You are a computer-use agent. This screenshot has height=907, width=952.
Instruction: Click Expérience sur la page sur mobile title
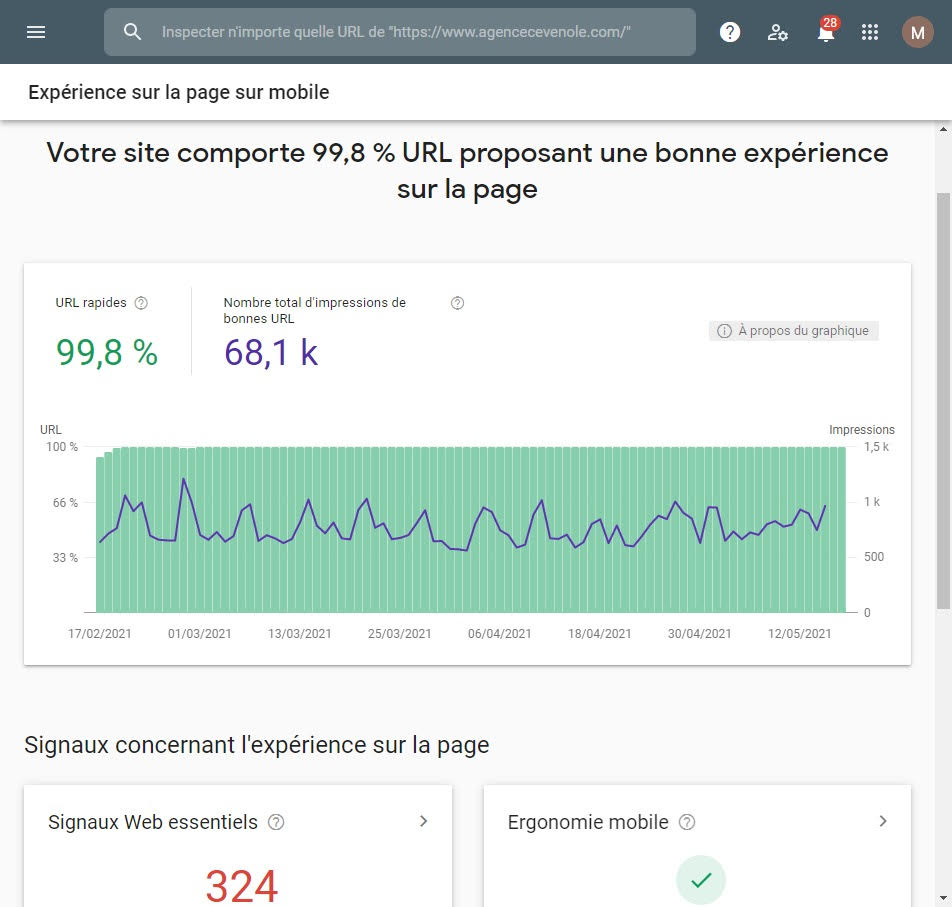click(x=178, y=92)
